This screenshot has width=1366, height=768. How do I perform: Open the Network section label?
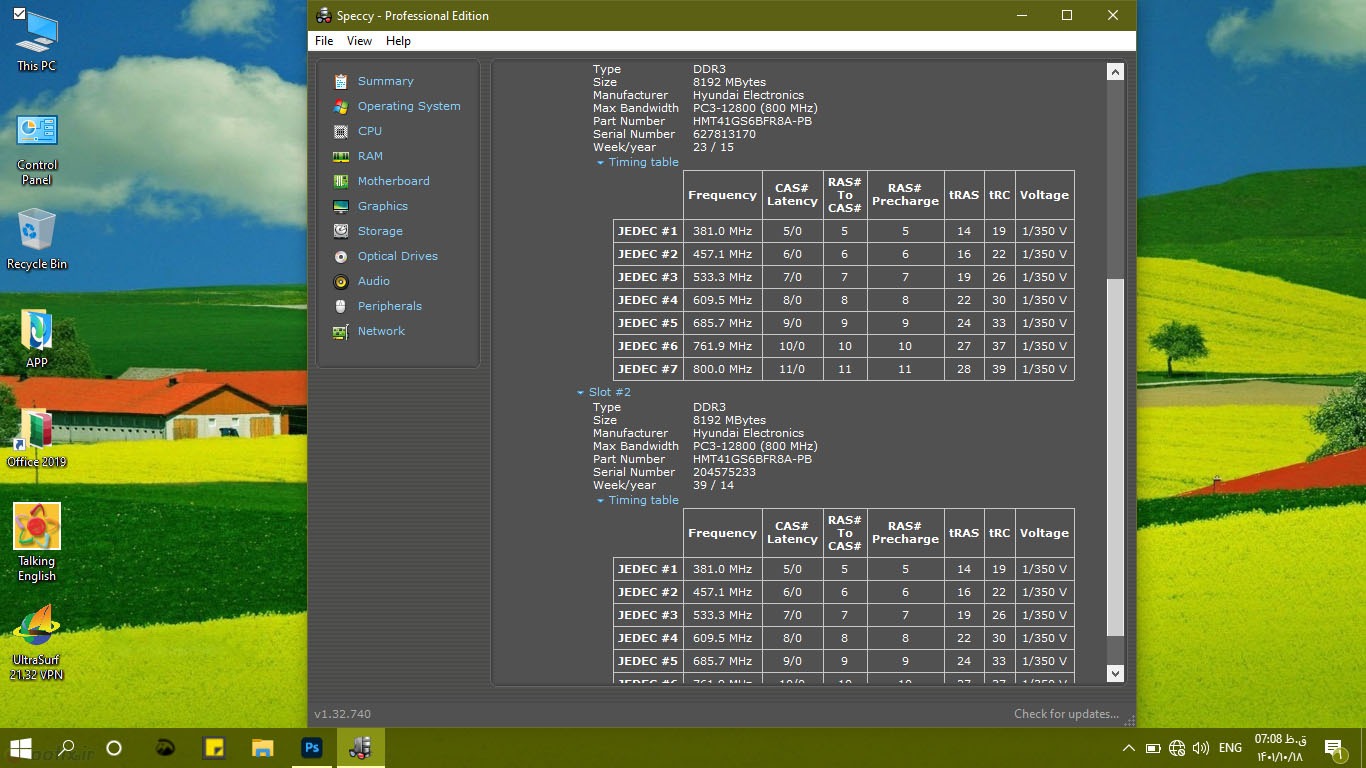381,331
